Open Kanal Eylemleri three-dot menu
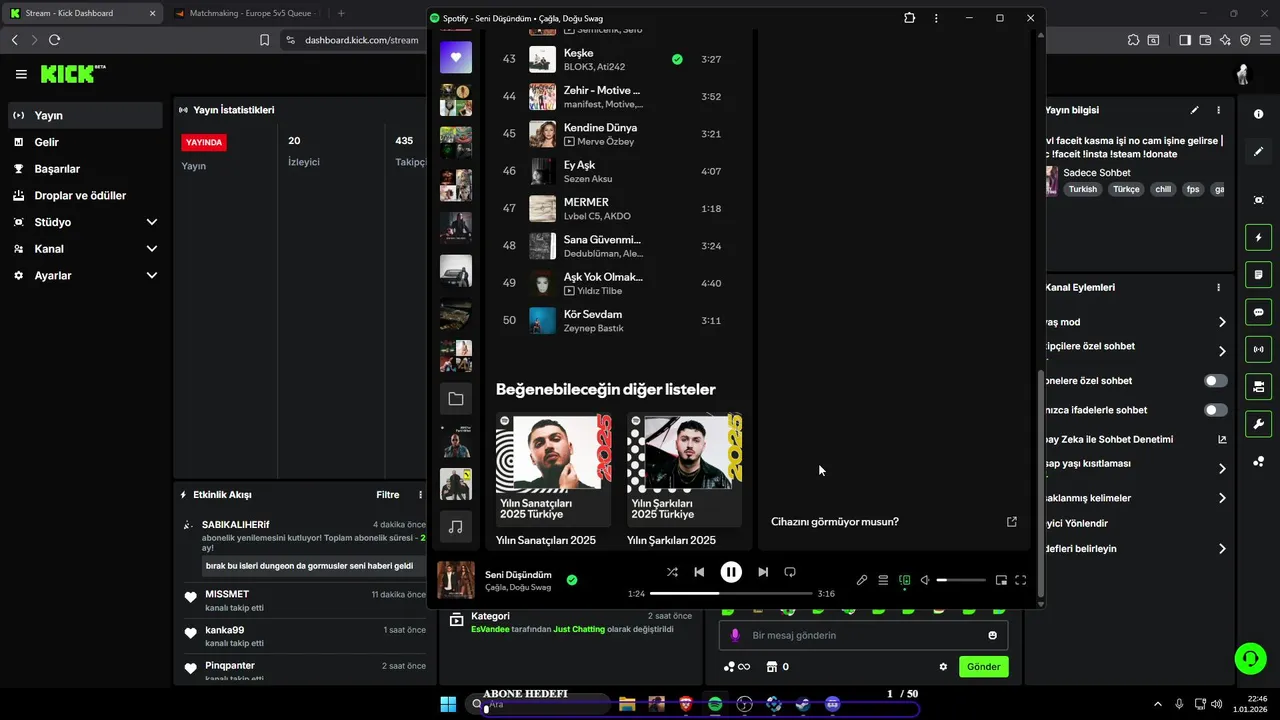1280x720 pixels. 1218,287
